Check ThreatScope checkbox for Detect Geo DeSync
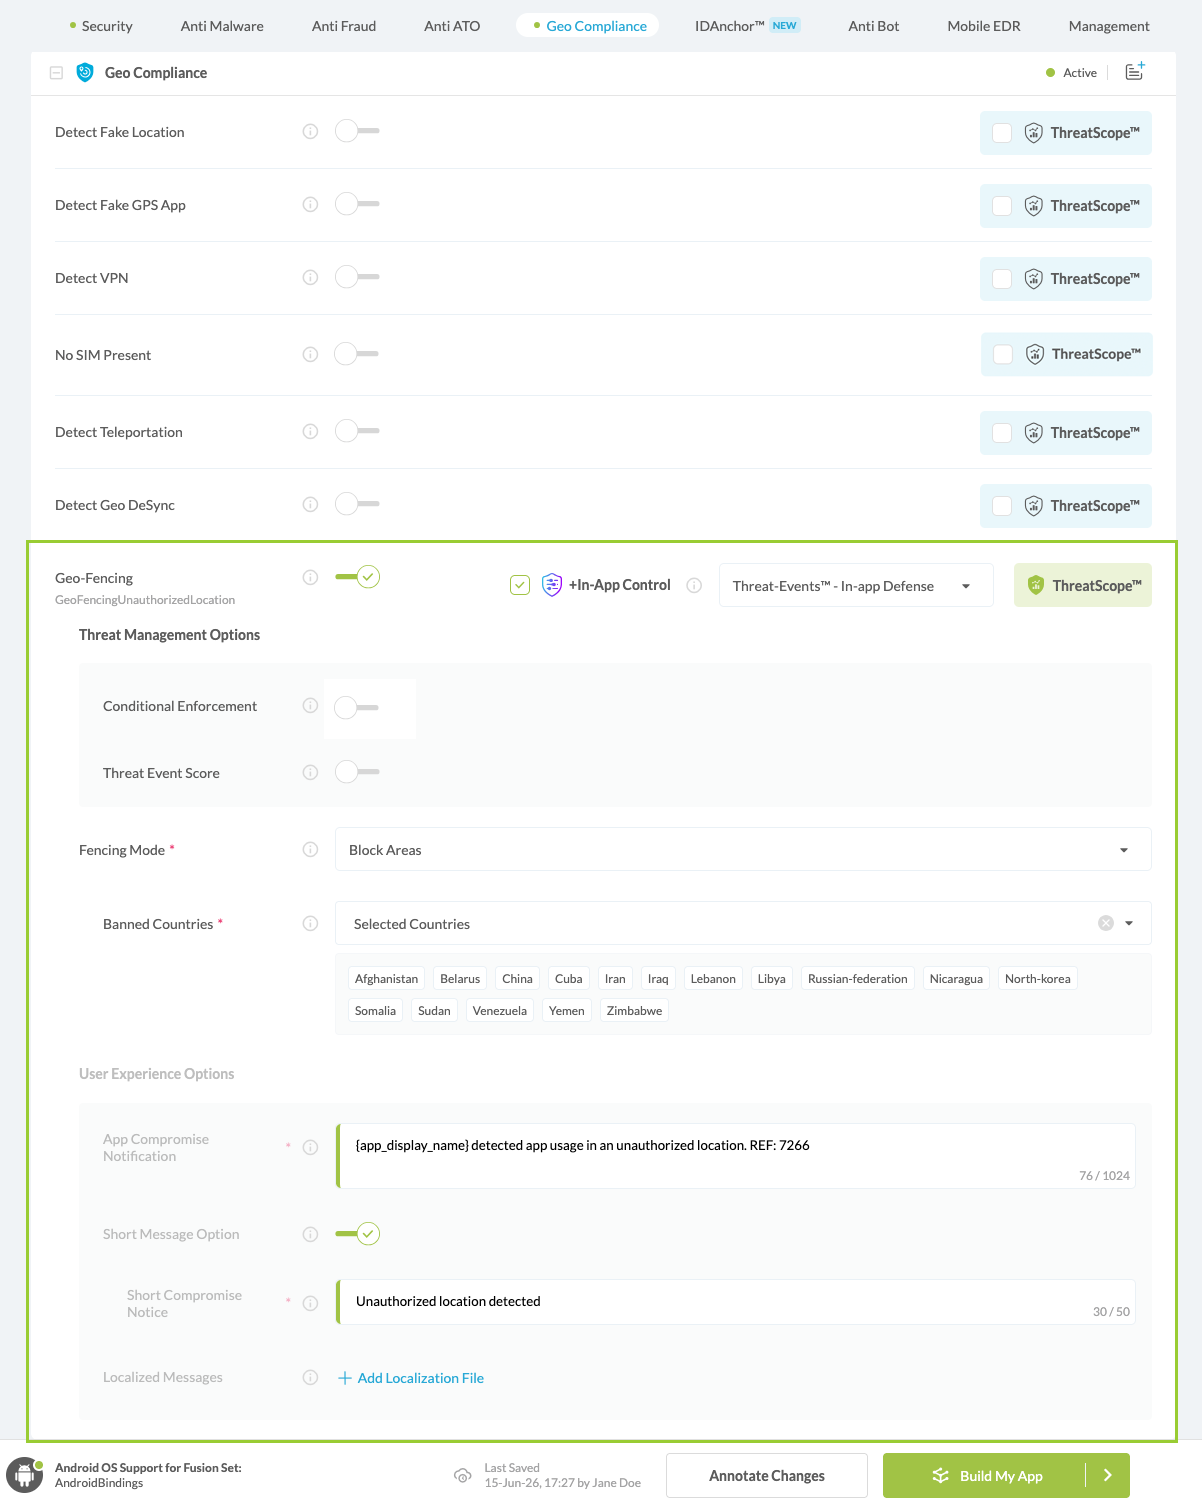 tap(1002, 506)
